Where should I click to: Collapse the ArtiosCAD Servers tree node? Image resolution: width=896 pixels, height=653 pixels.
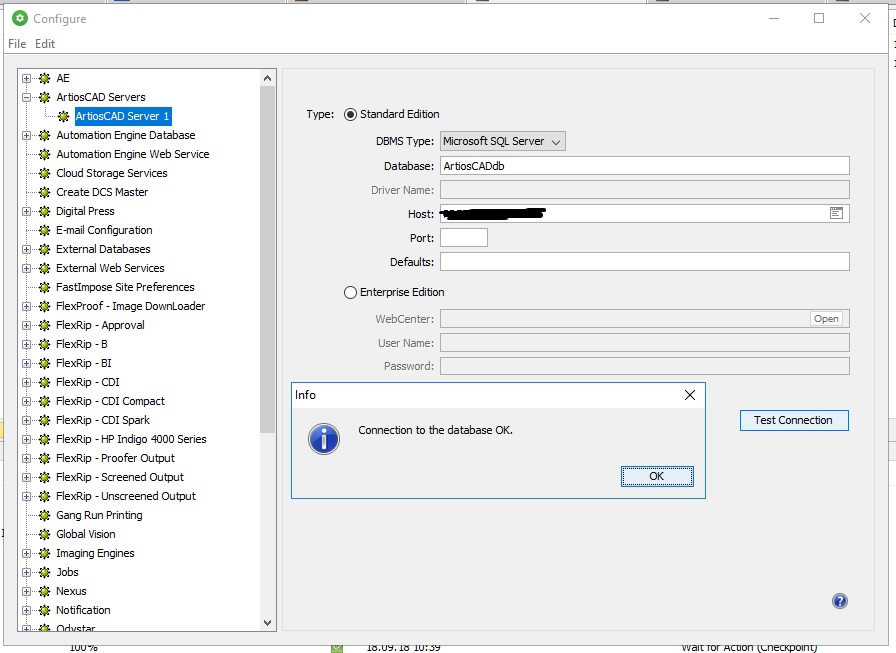point(26,97)
